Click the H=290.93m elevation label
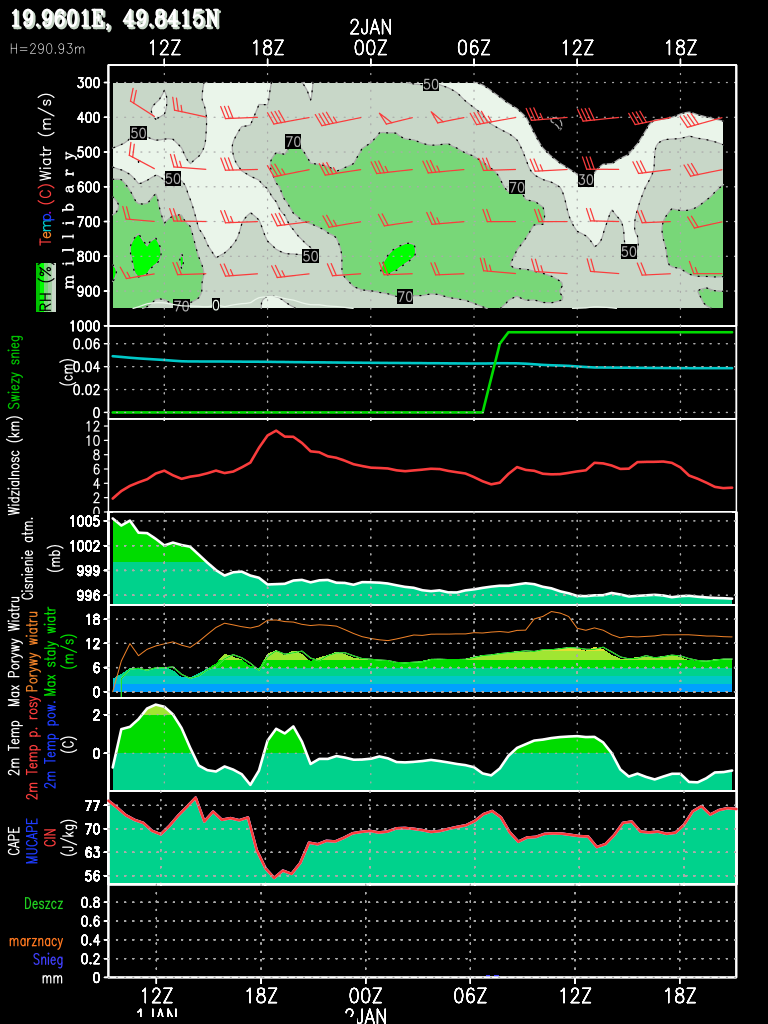Screen dimensions: 768x1024 [x=48, y=48]
